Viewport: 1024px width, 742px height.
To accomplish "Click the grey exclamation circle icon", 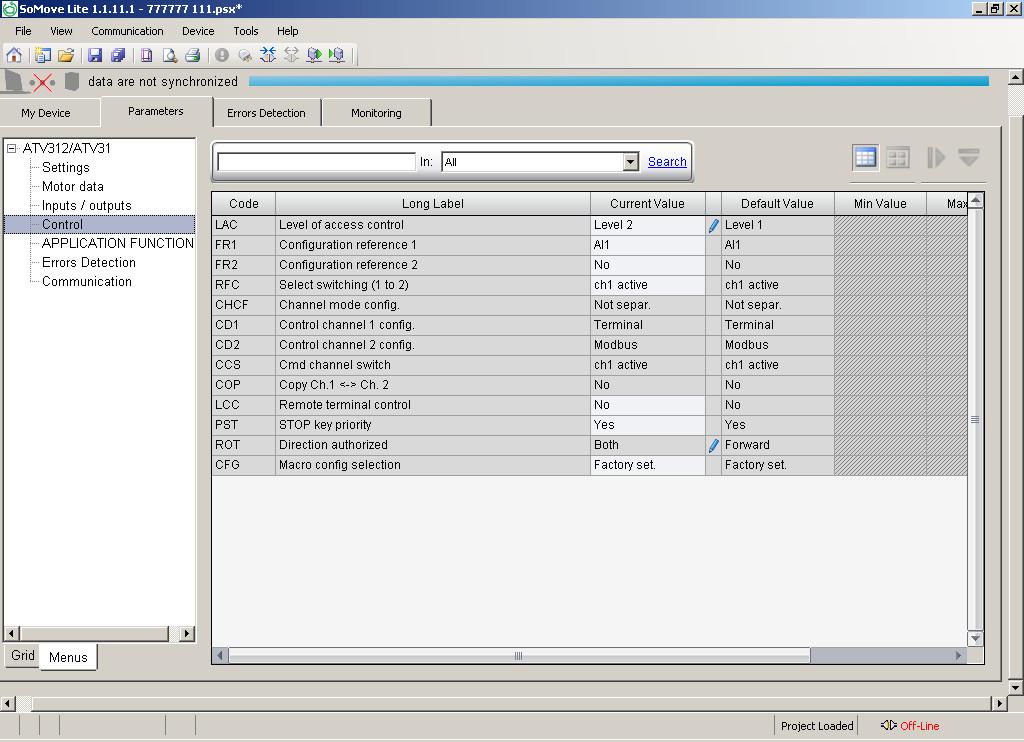I will pos(222,55).
